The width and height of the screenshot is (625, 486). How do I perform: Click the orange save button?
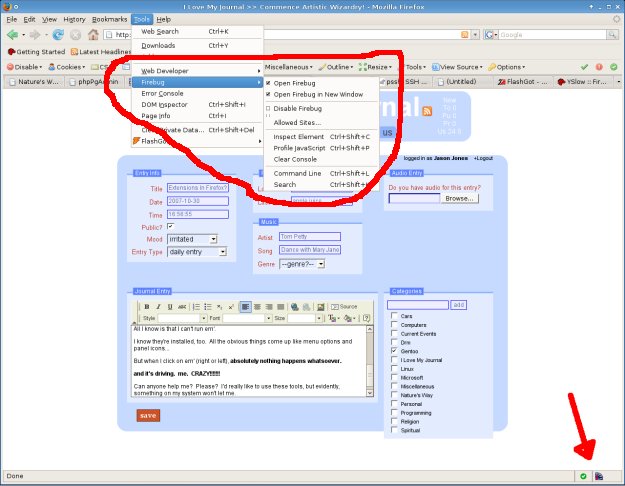click(x=148, y=415)
